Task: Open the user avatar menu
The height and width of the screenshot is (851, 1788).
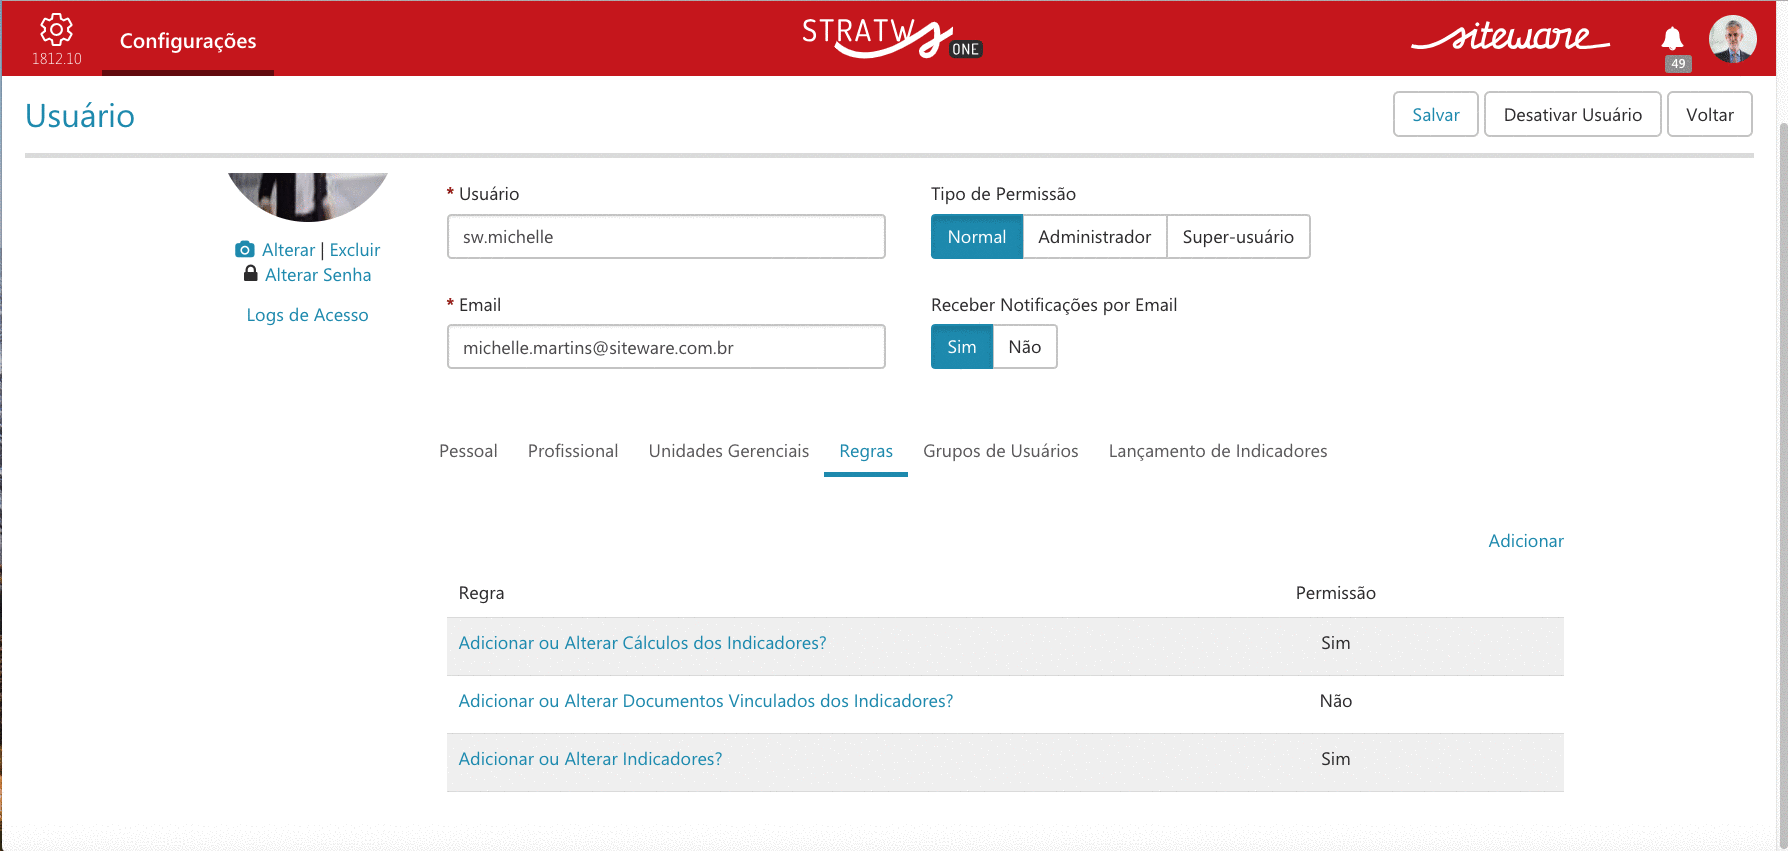Action: click(1733, 39)
